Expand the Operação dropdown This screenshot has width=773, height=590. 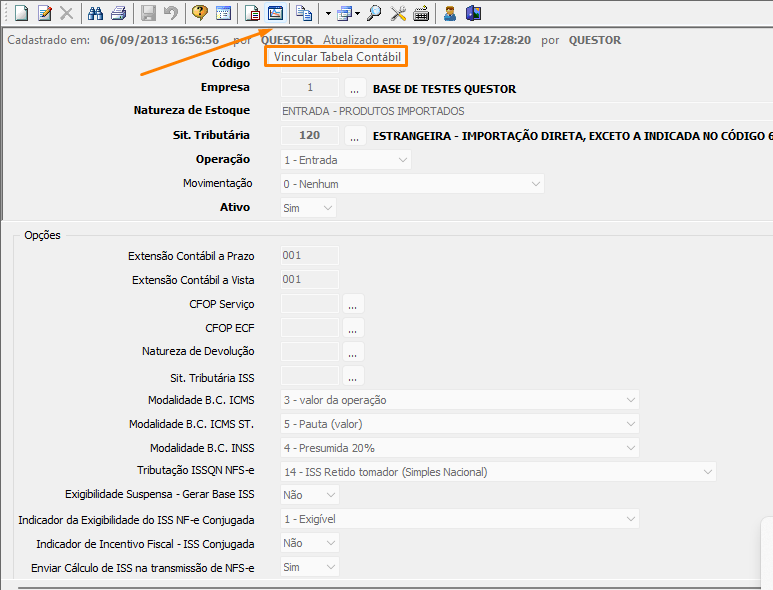pyautogui.click(x=402, y=160)
